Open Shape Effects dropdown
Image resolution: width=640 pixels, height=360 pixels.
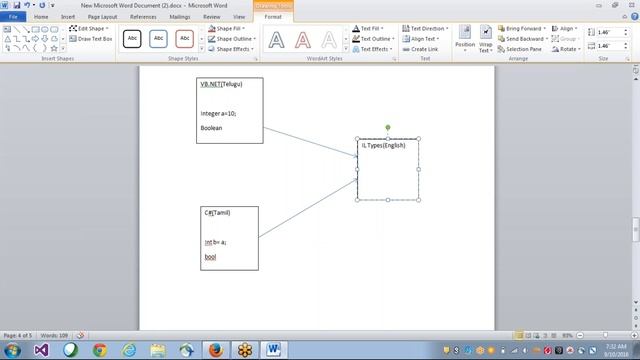[231, 49]
